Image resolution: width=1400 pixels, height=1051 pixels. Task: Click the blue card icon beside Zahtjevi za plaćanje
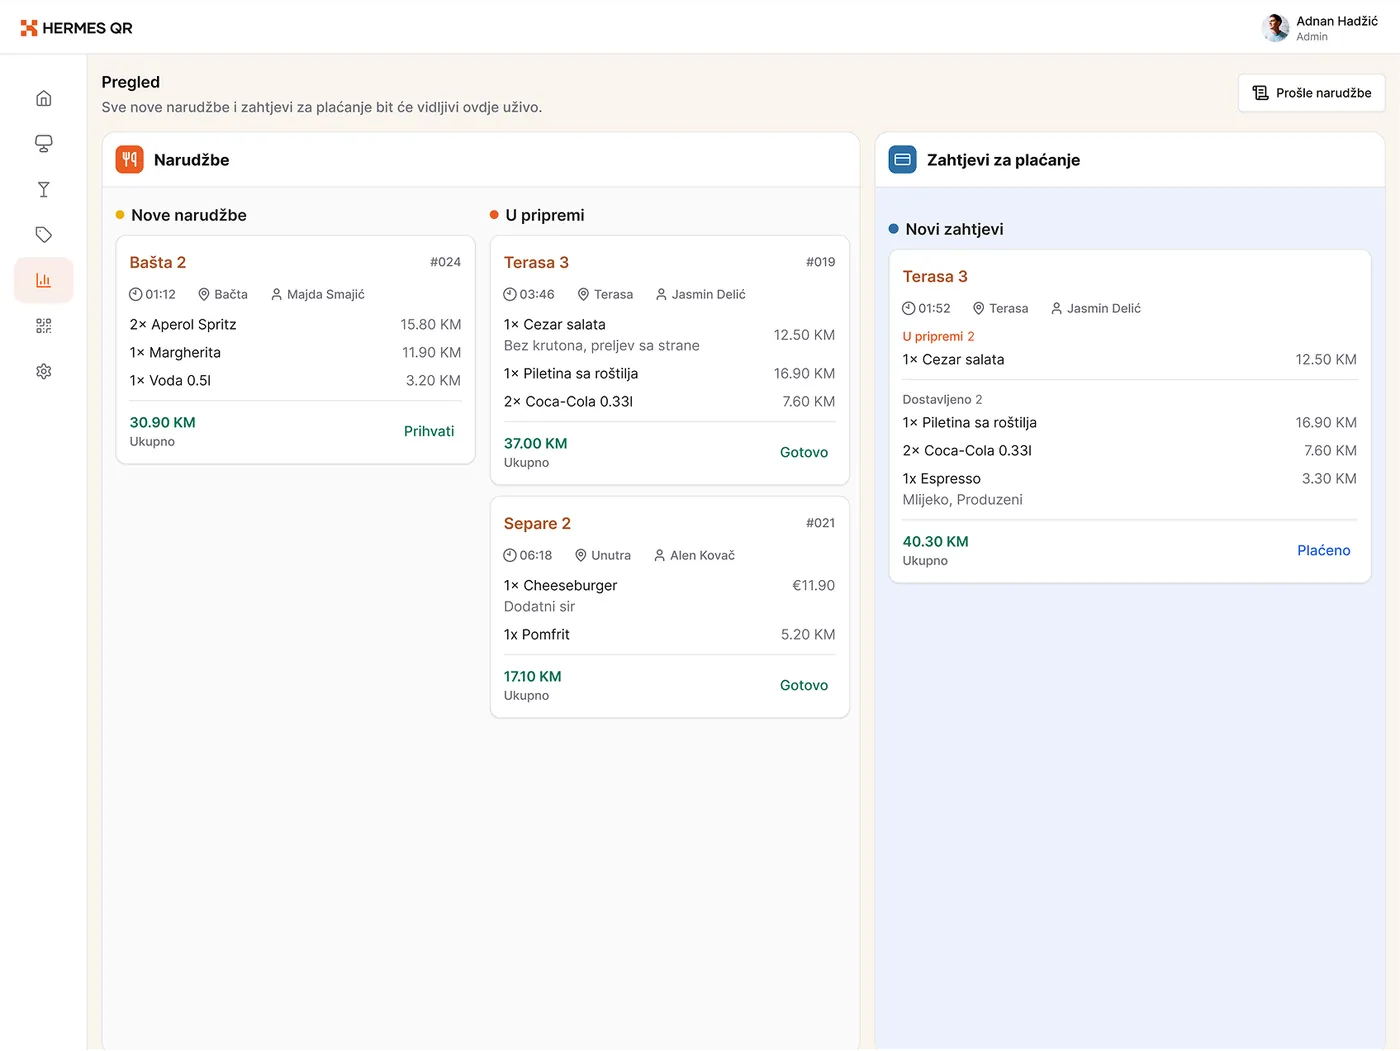pos(902,159)
